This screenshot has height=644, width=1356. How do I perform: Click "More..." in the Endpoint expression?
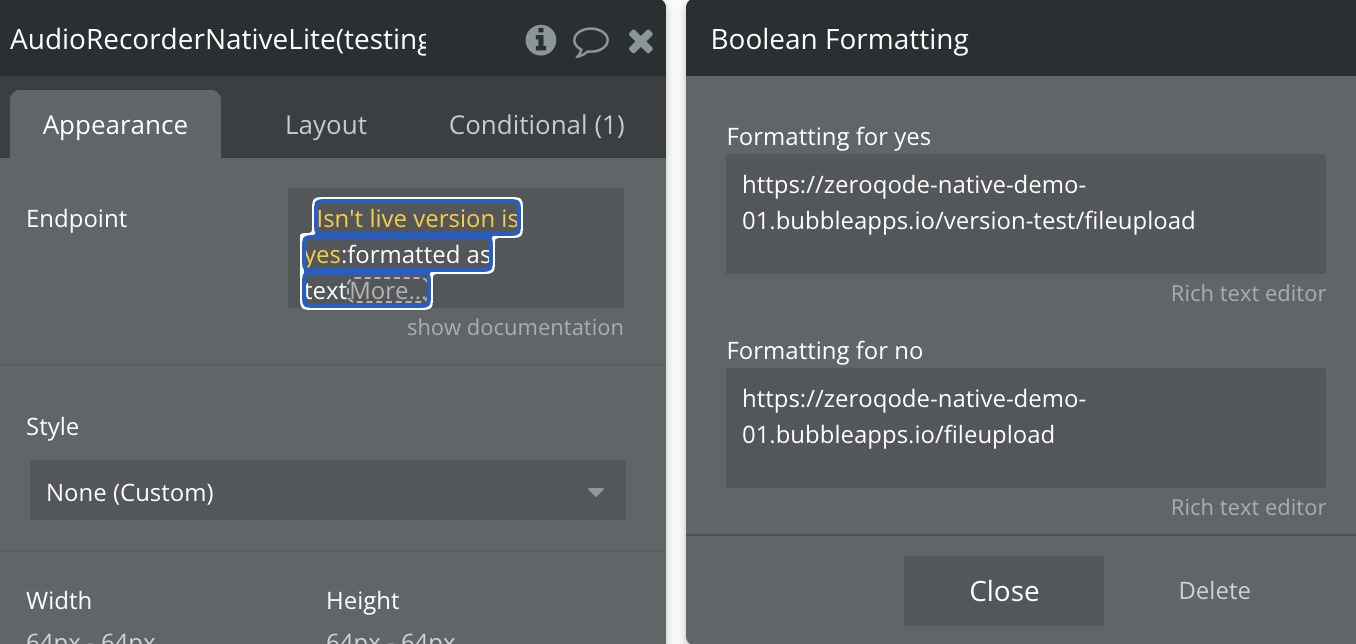388,291
